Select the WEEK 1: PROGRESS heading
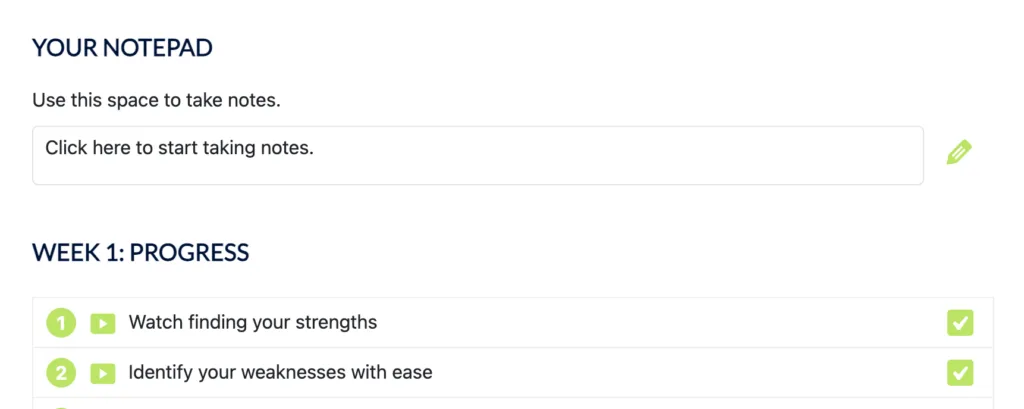The image size is (1024, 409). tap(140, 252)
